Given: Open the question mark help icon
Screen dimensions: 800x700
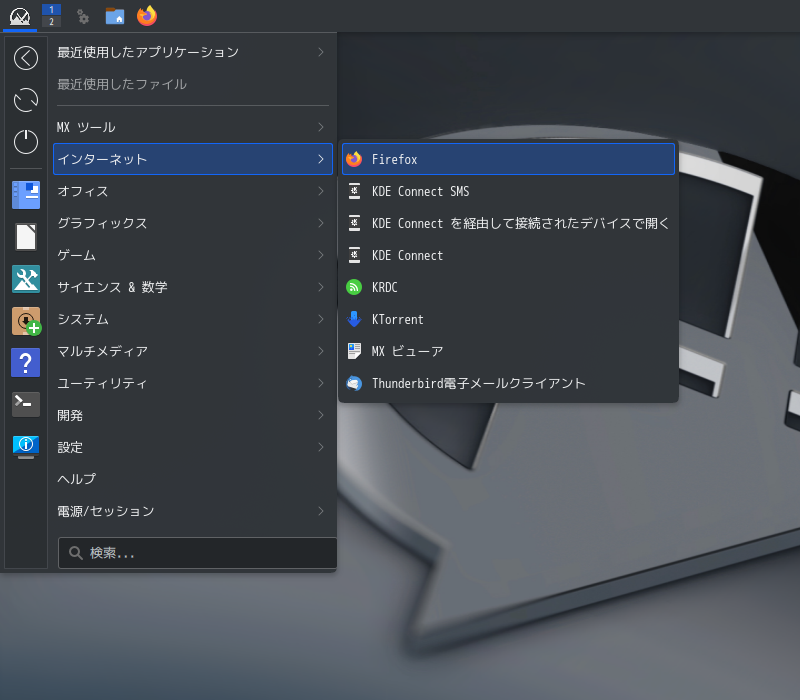Looking at the screenshot, I should (26, 363).
